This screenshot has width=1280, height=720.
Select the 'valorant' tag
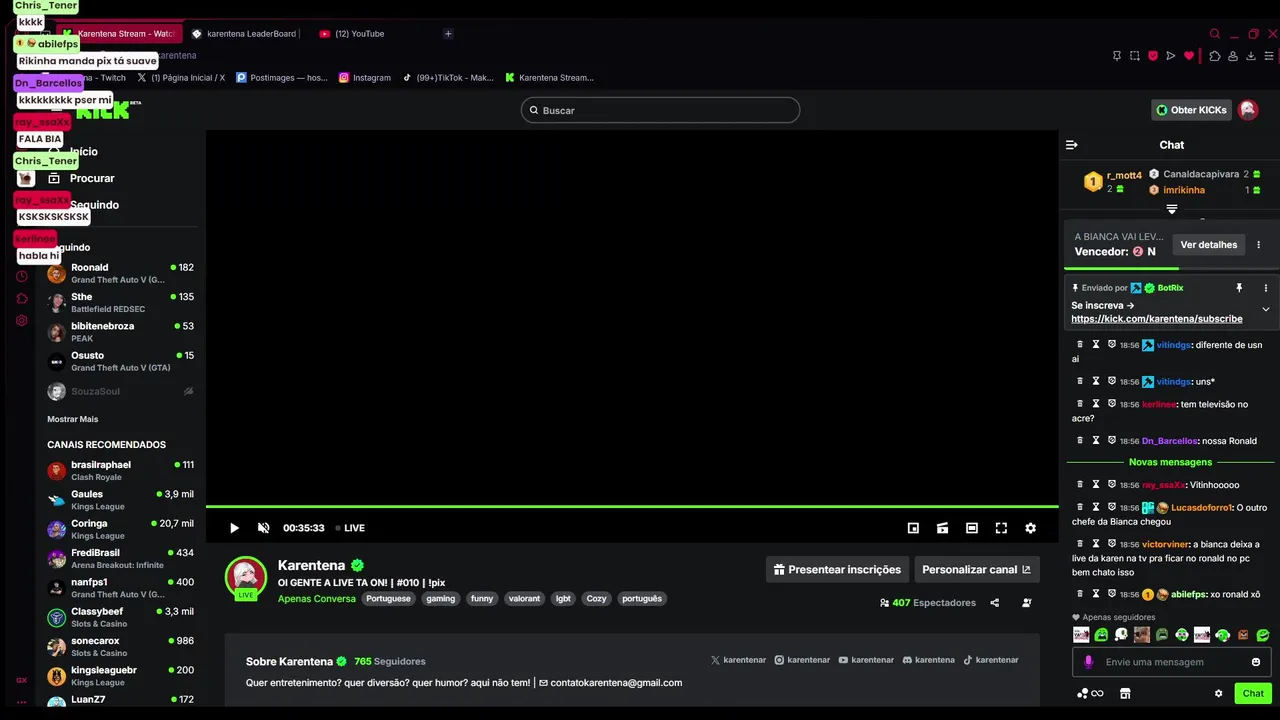(524, 599)
